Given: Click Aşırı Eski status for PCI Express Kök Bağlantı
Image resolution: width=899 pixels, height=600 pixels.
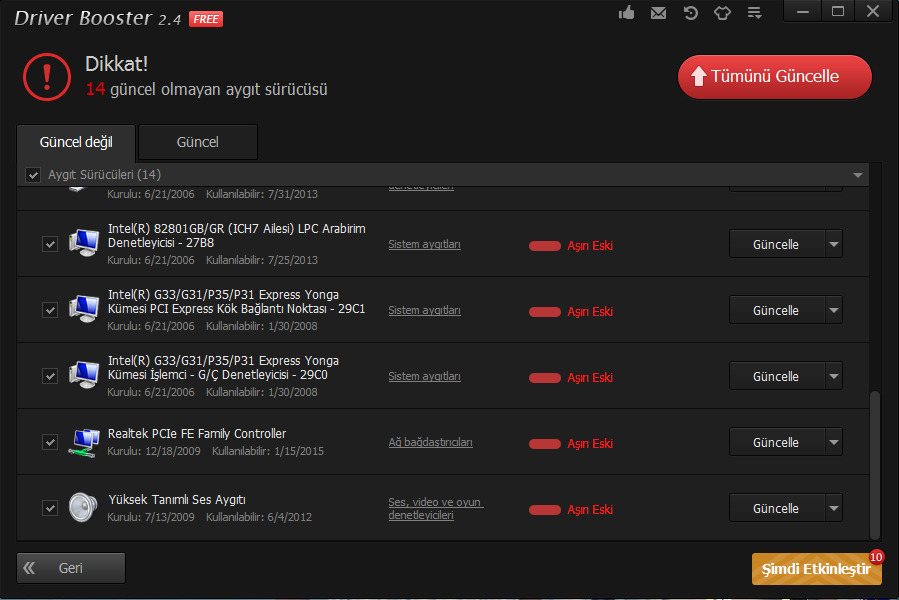Looking at the screenshot, I should pyautogui.click(x=590, y=311).
